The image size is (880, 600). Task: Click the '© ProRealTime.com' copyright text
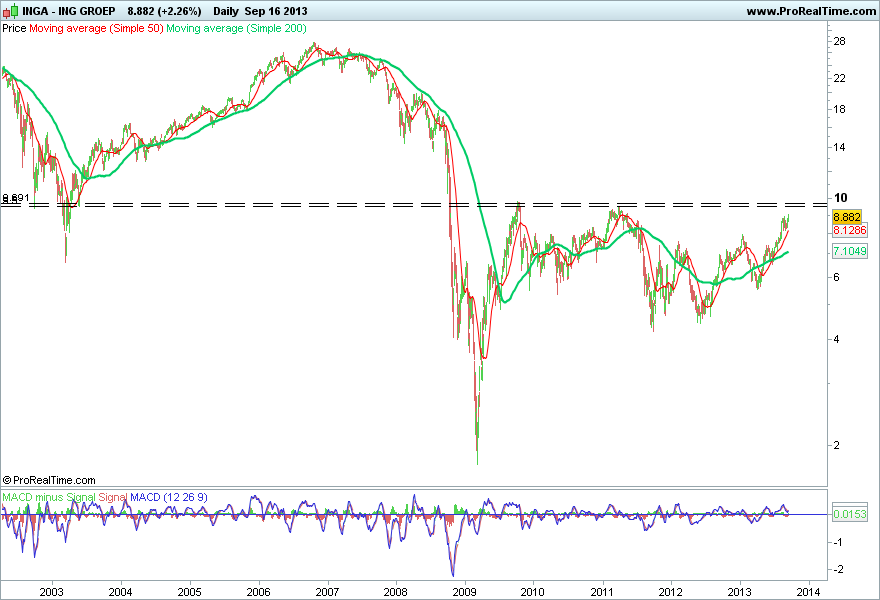click(x=49, y=480)
